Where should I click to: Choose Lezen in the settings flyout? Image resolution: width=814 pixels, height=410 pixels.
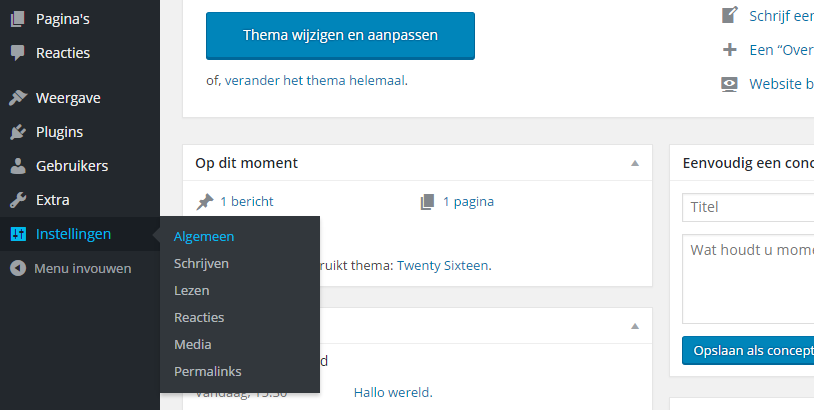pyautogui.click(x=191, y=290)
